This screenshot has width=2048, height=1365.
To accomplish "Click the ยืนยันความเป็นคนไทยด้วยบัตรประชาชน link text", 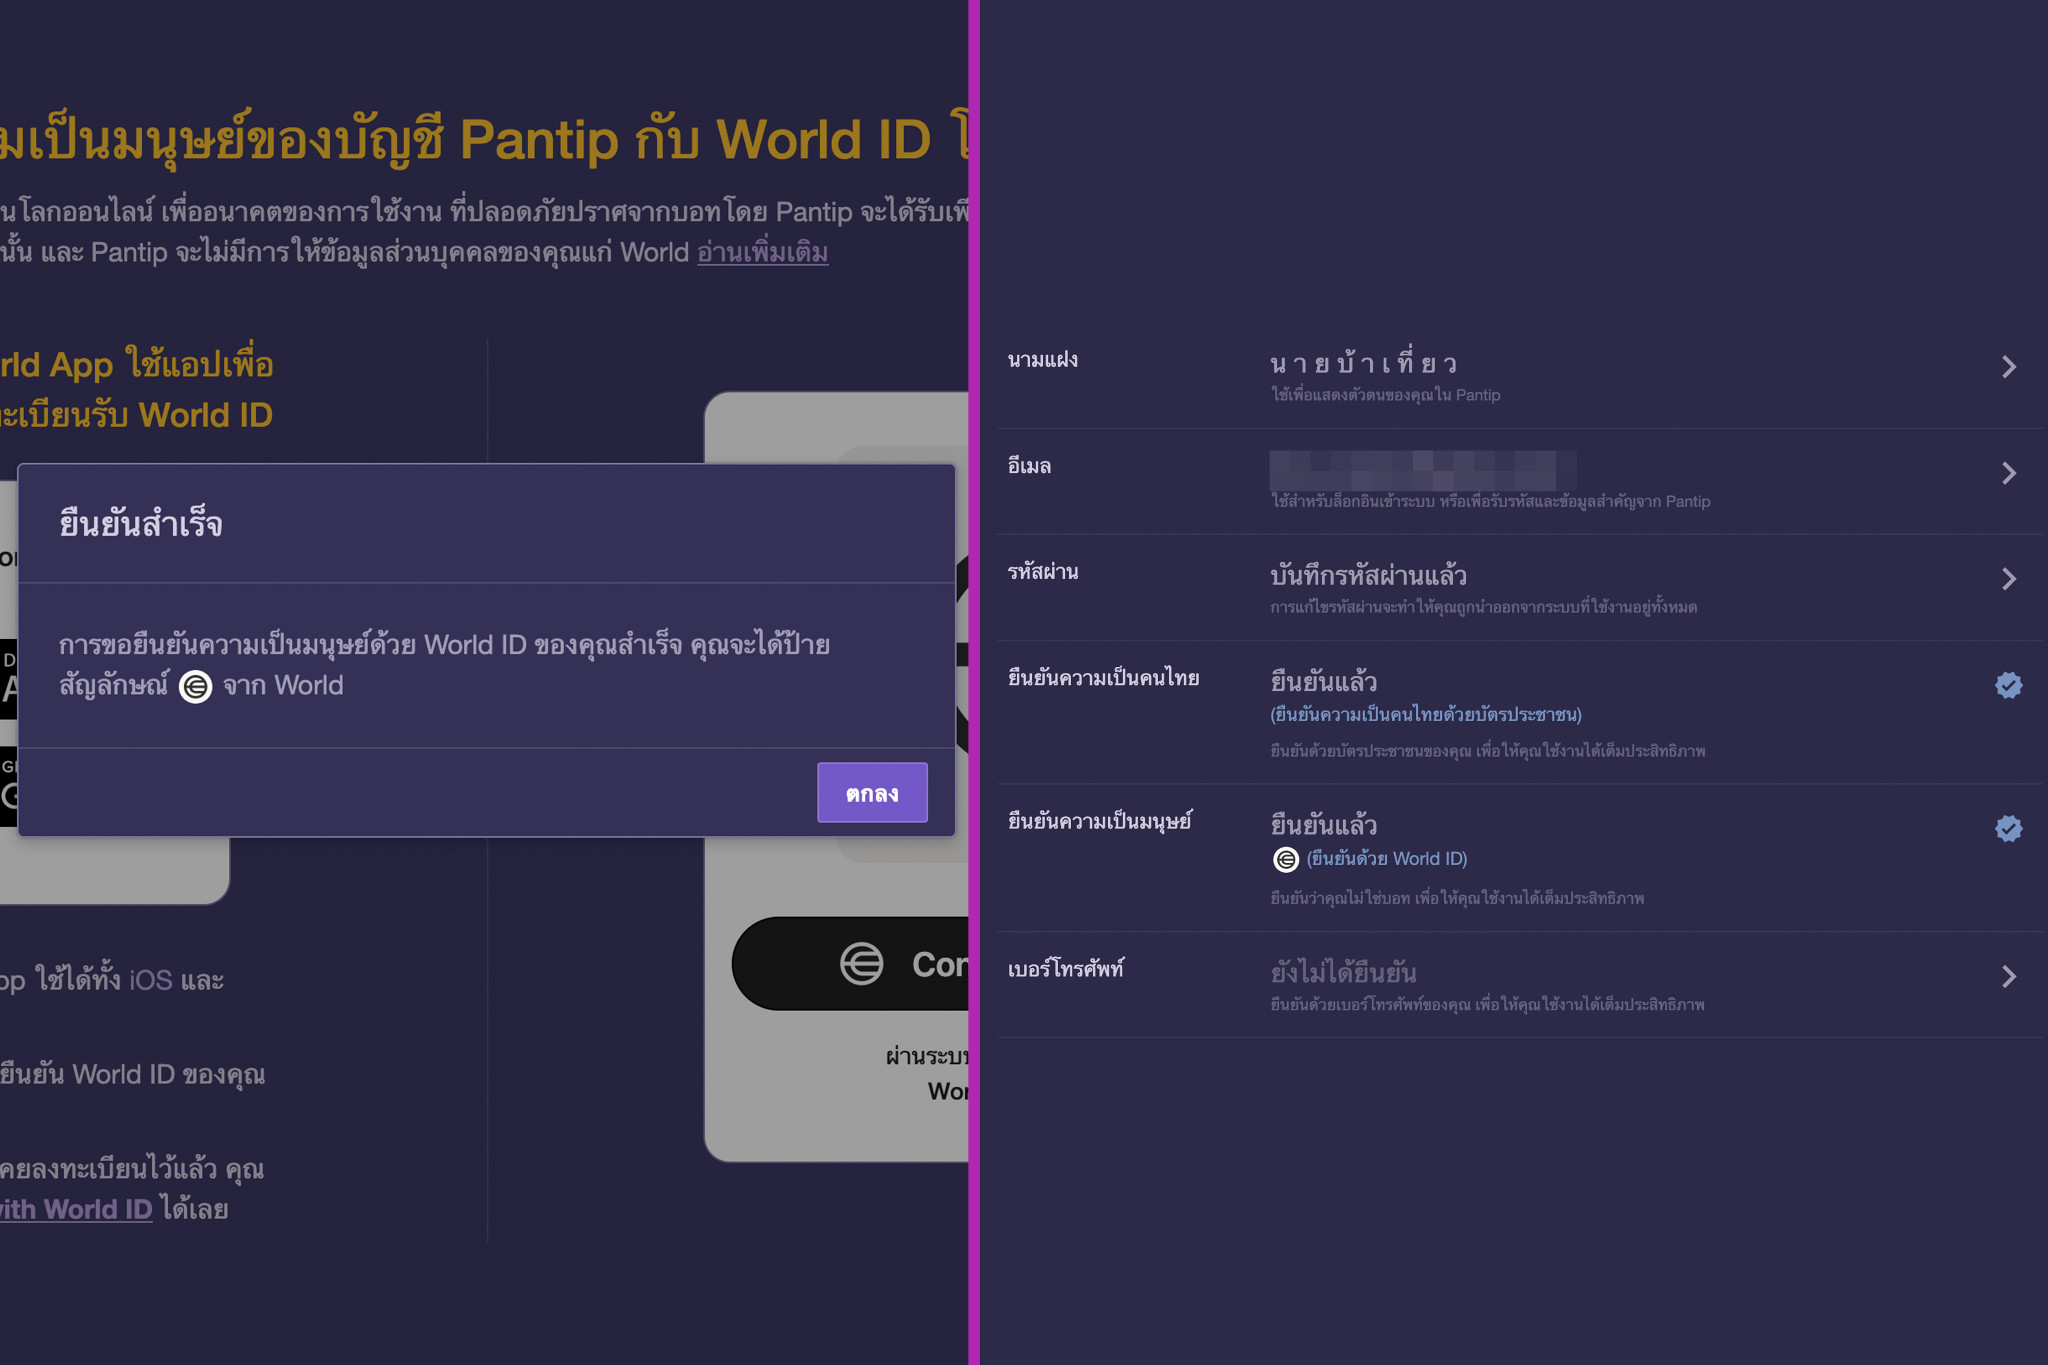I will tap(1425, 714).
